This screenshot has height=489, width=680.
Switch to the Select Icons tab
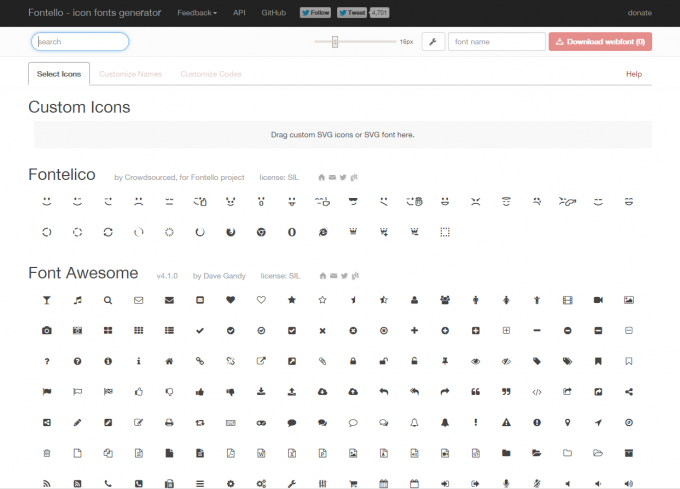[x=59, y=74]
